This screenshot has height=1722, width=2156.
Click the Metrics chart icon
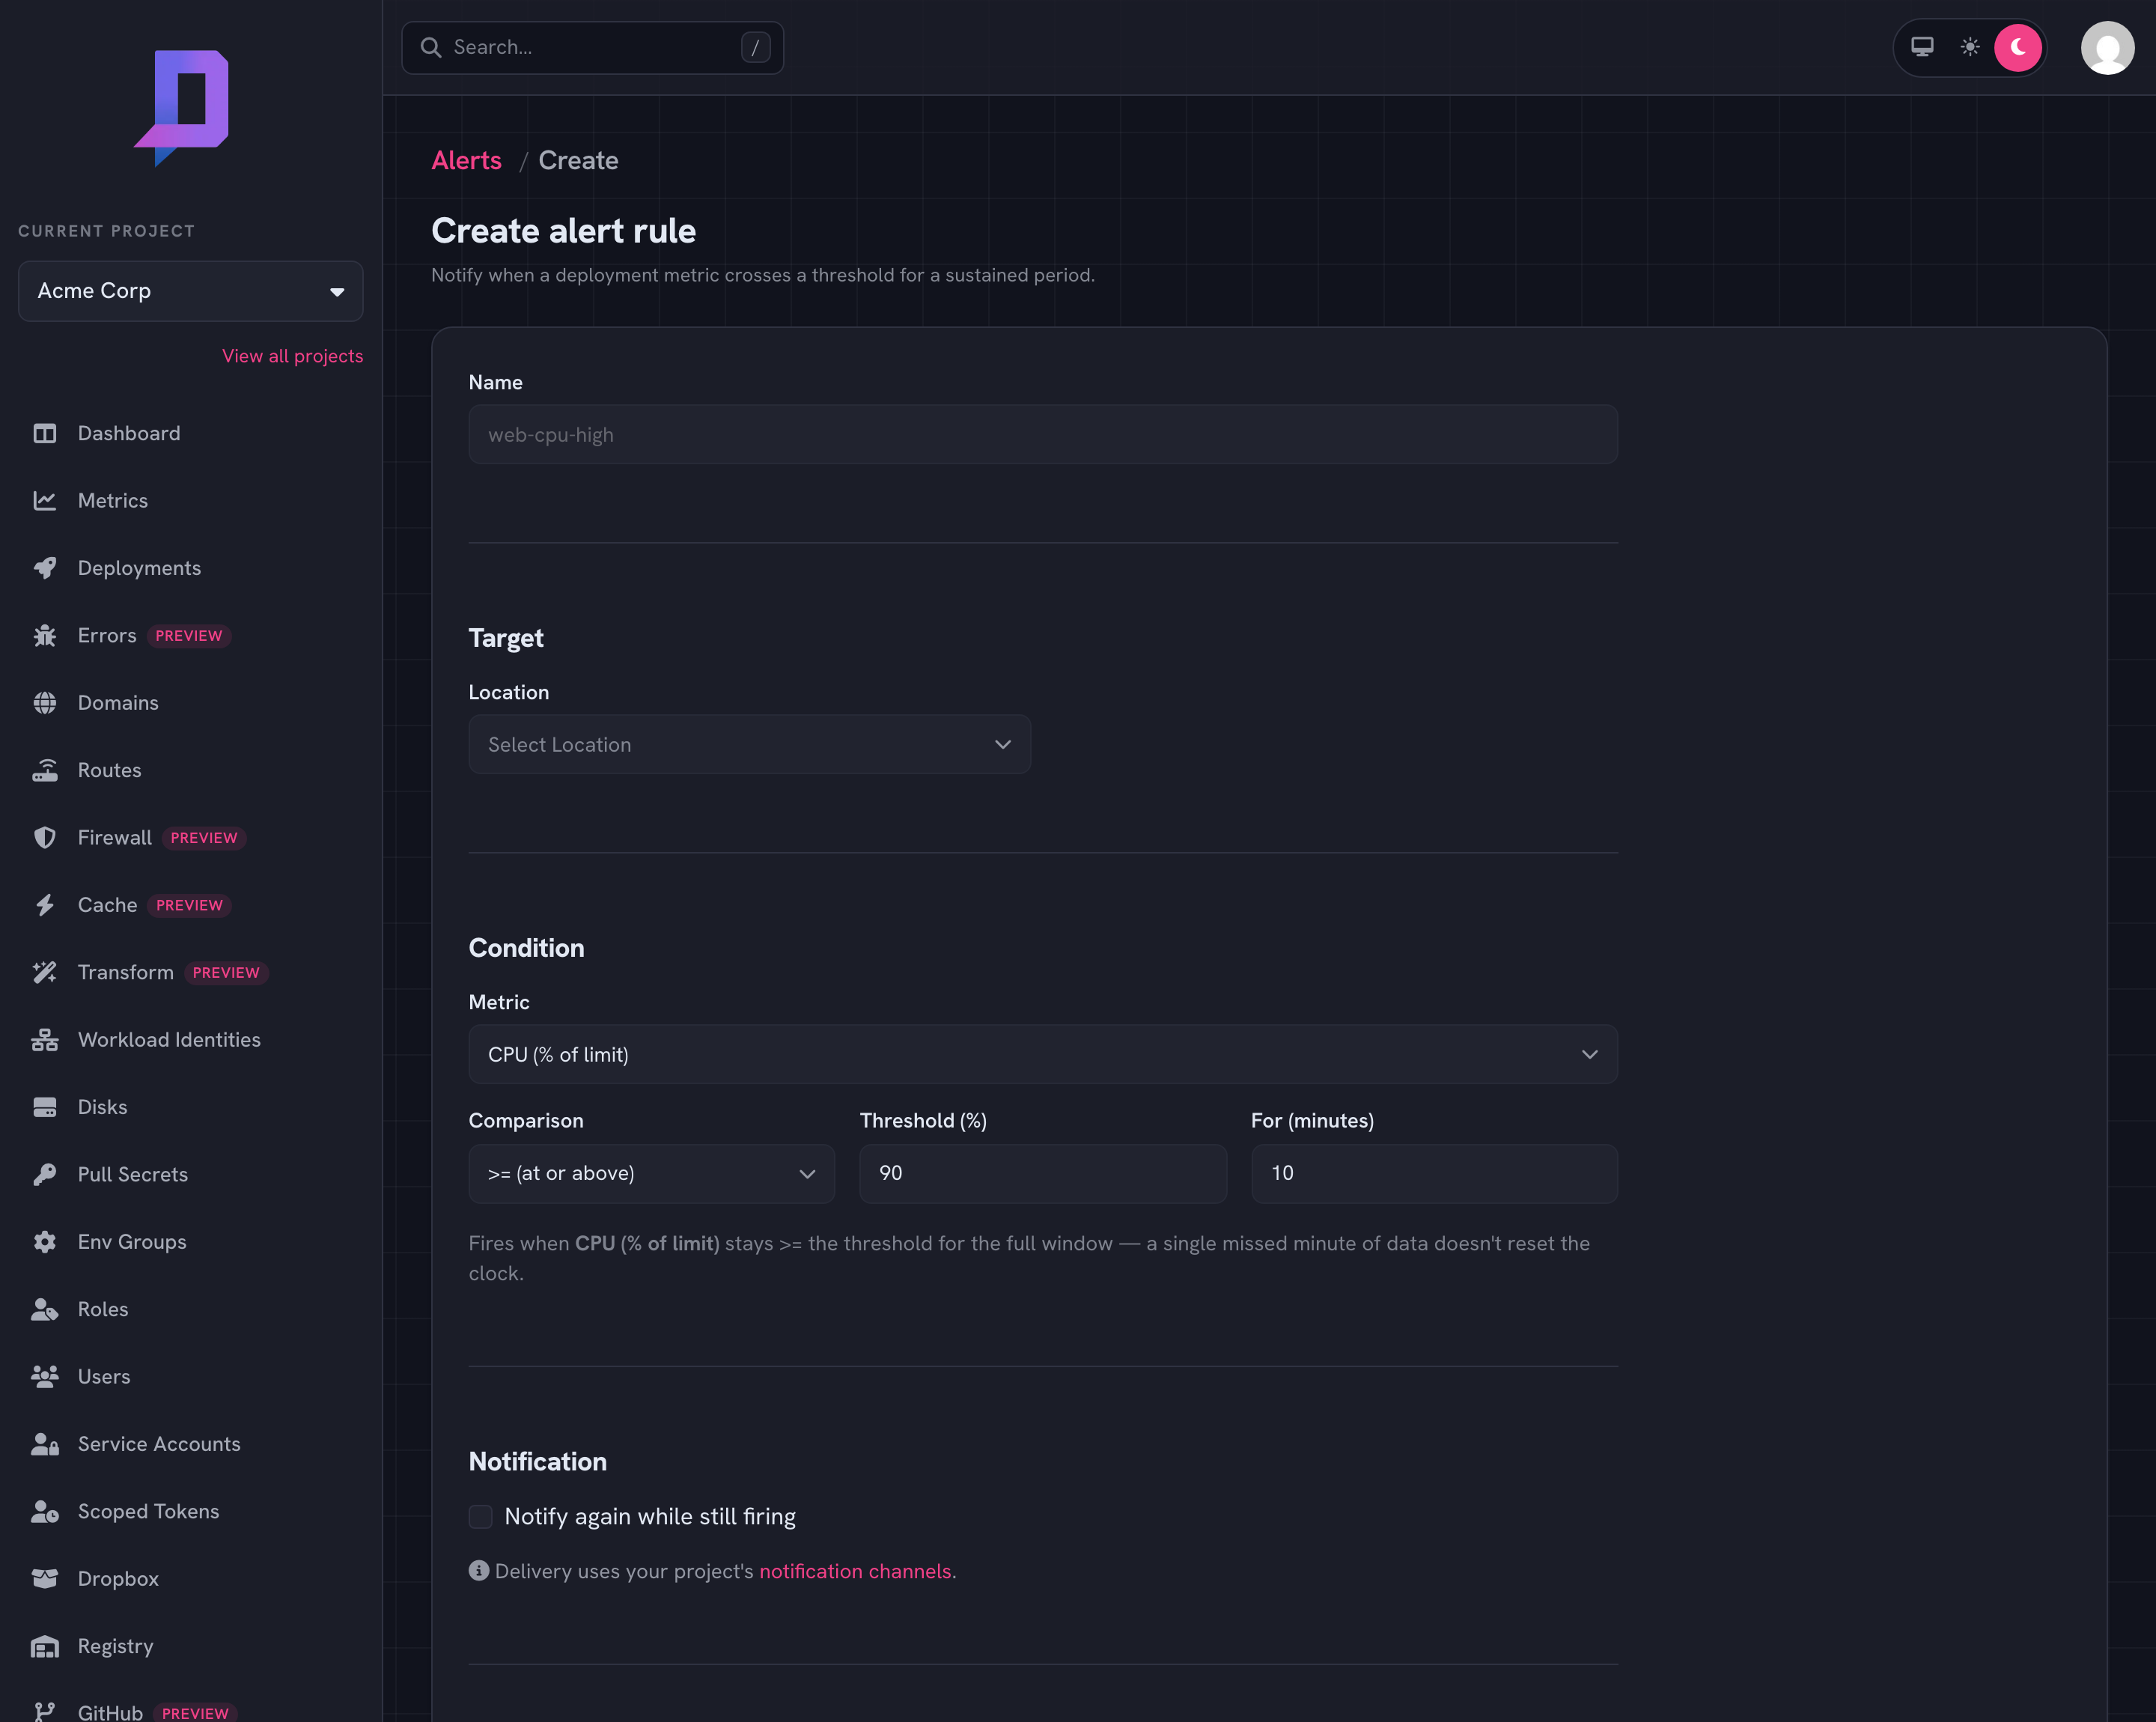[45, 500]
